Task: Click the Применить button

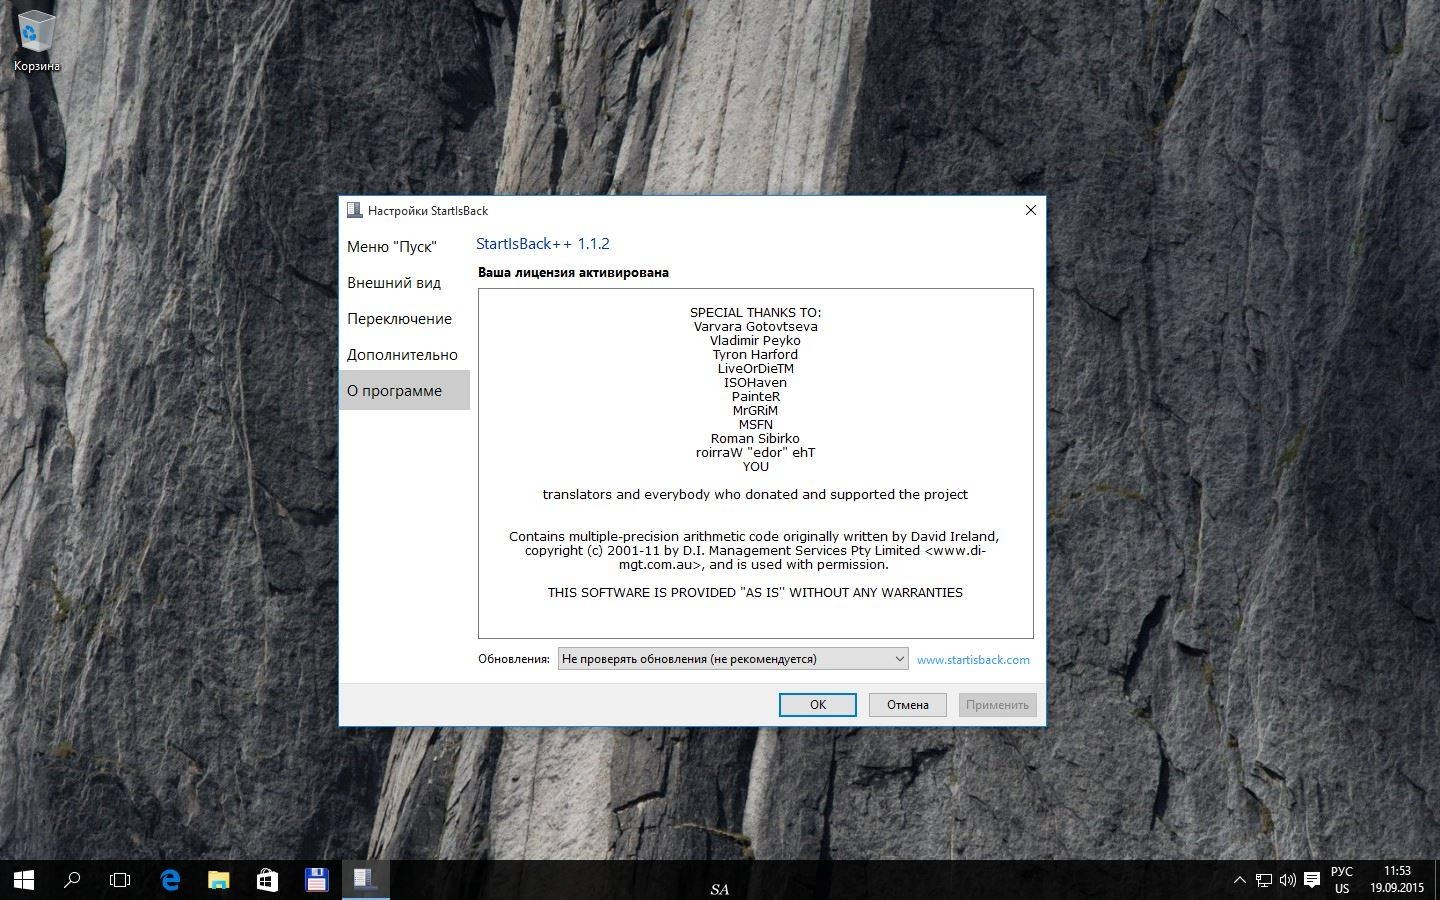Action: coord(997,705)
